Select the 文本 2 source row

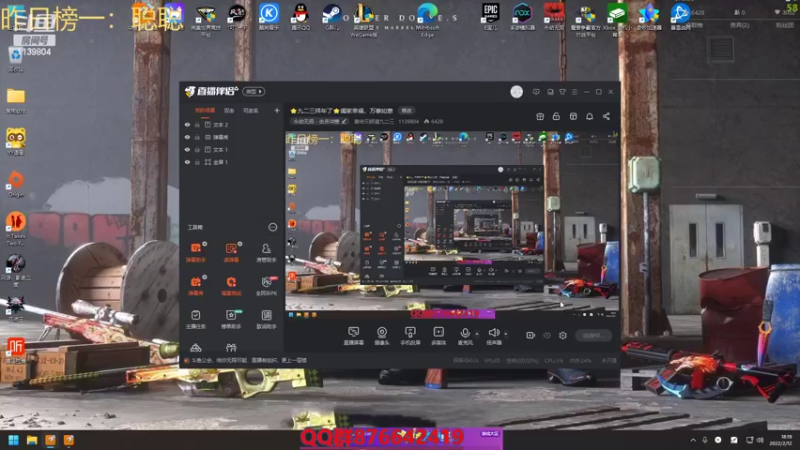coord(232,124)
